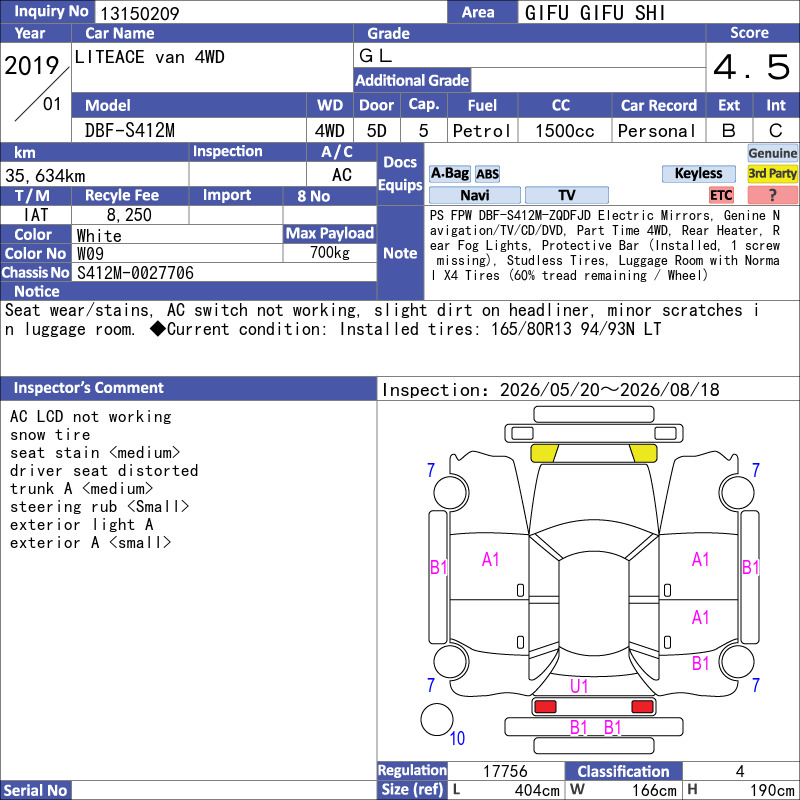Click the Serial No field

[x=224, y=790]
